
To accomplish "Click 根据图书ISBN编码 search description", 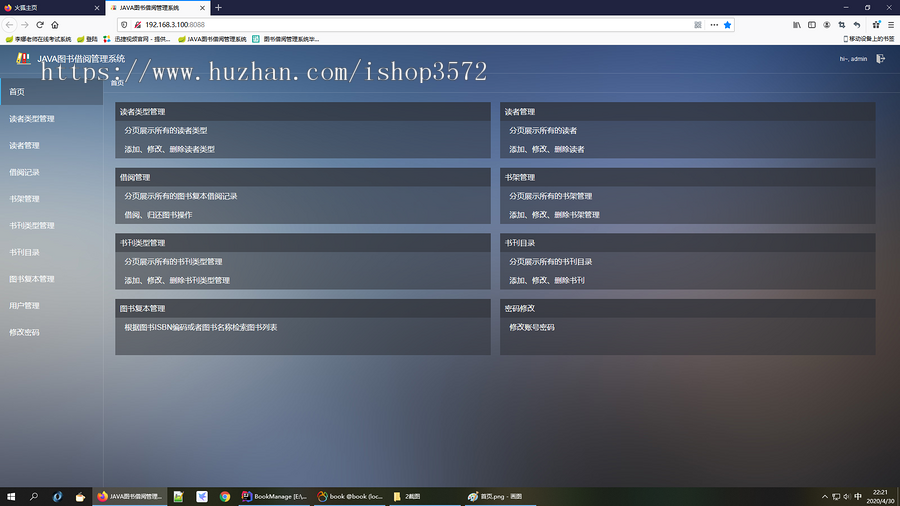I will (x=201, y=328).
